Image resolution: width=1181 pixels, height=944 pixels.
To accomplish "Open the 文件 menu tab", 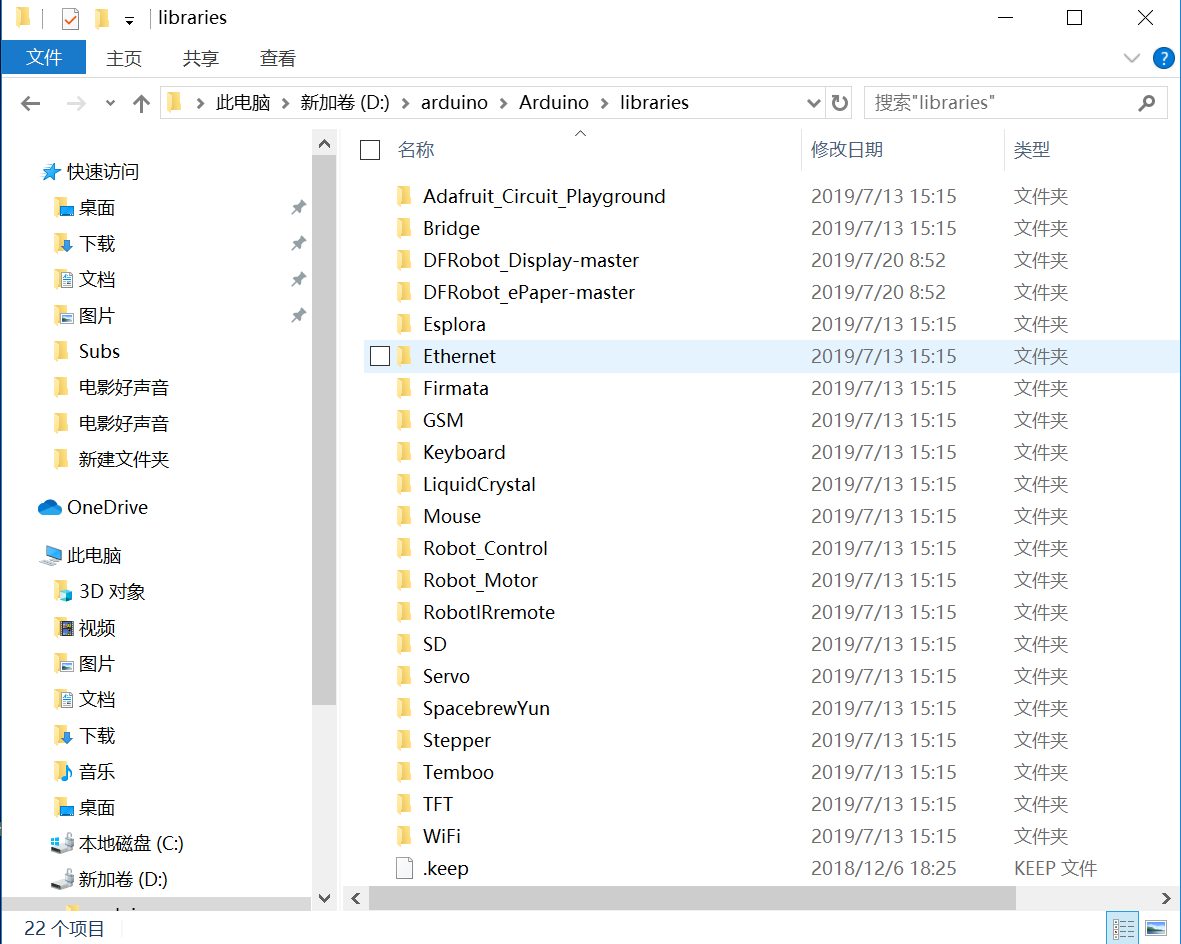I will coord(44,57).
